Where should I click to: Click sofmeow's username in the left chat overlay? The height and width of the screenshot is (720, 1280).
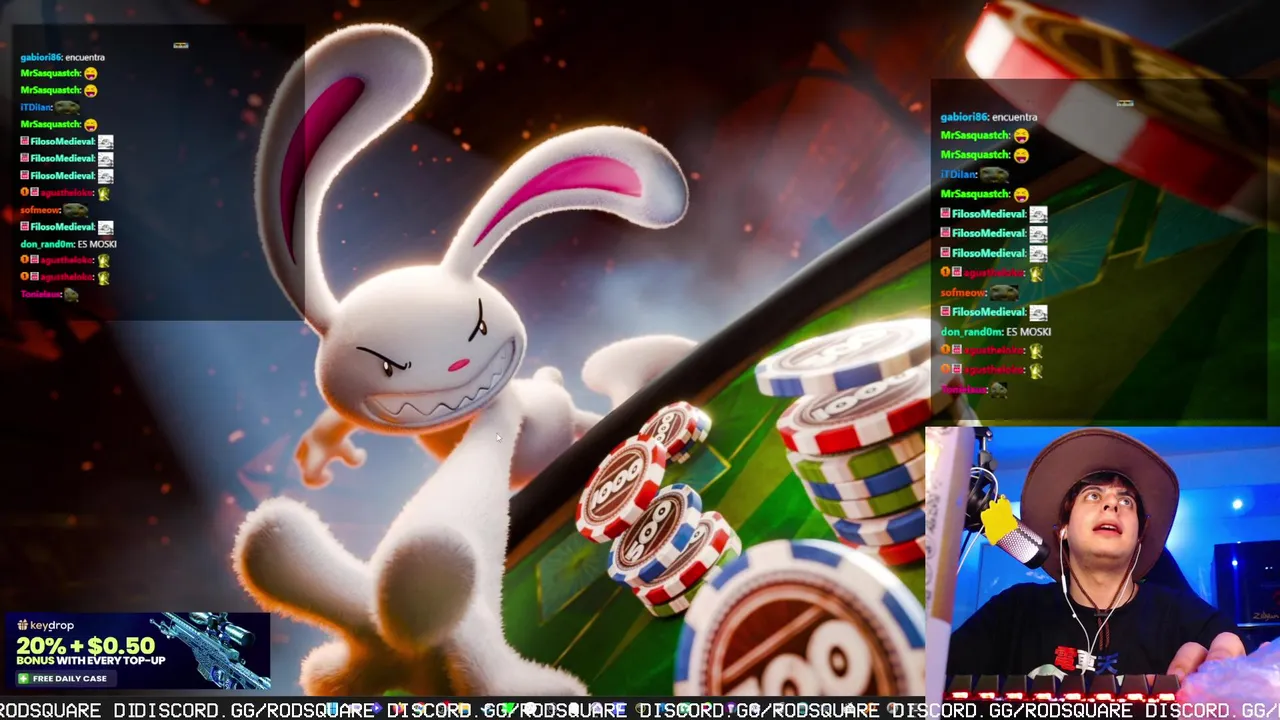[40, 210]
